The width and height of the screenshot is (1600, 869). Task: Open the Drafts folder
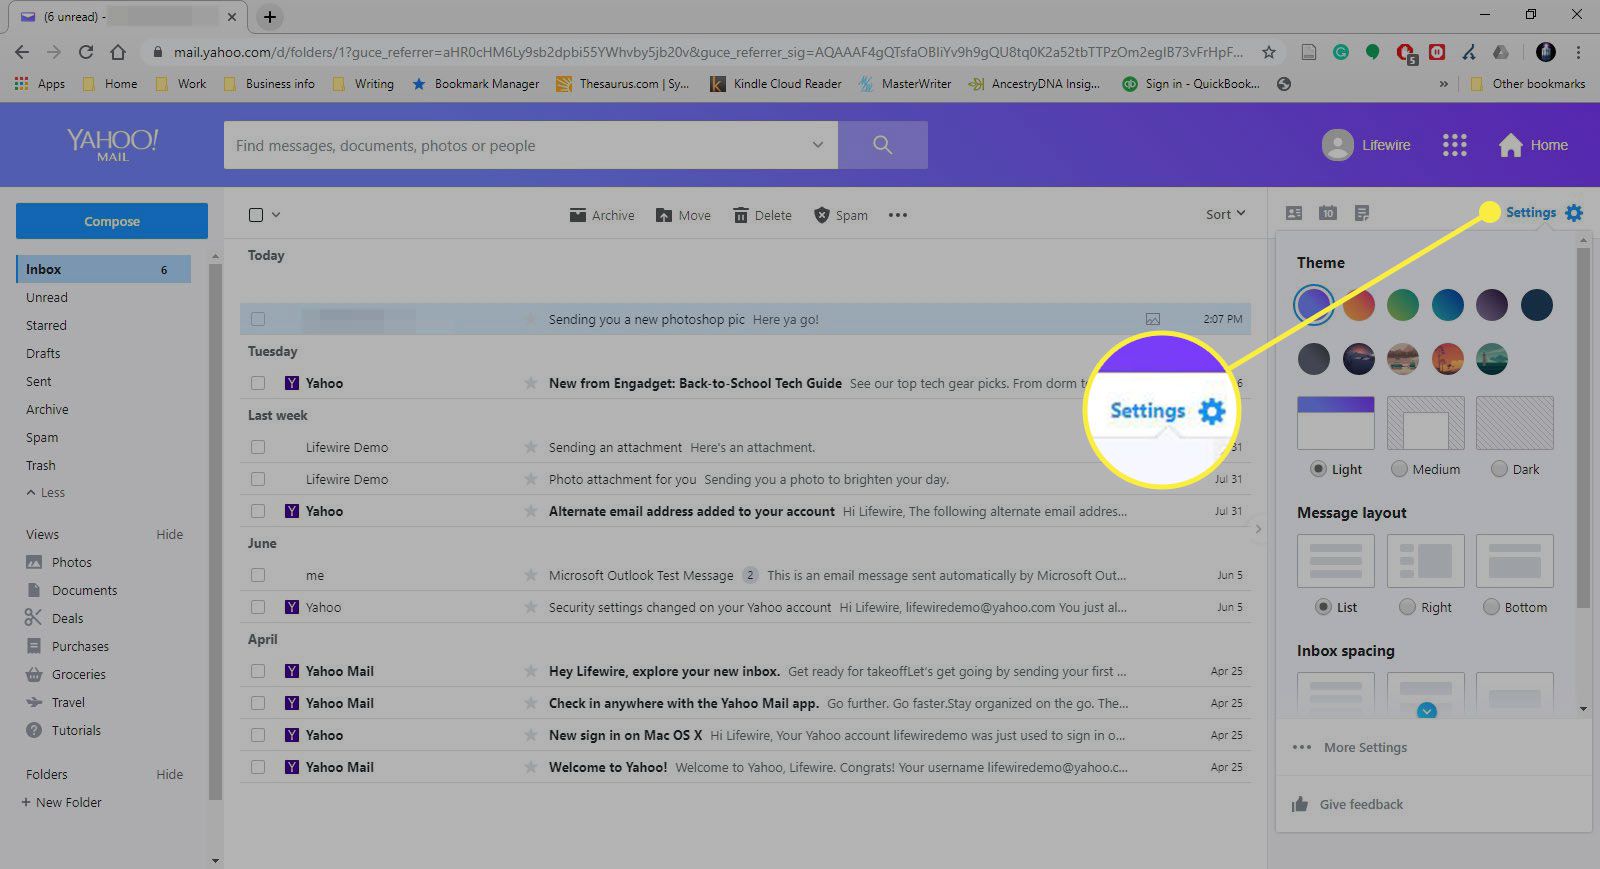coord(43,354)
